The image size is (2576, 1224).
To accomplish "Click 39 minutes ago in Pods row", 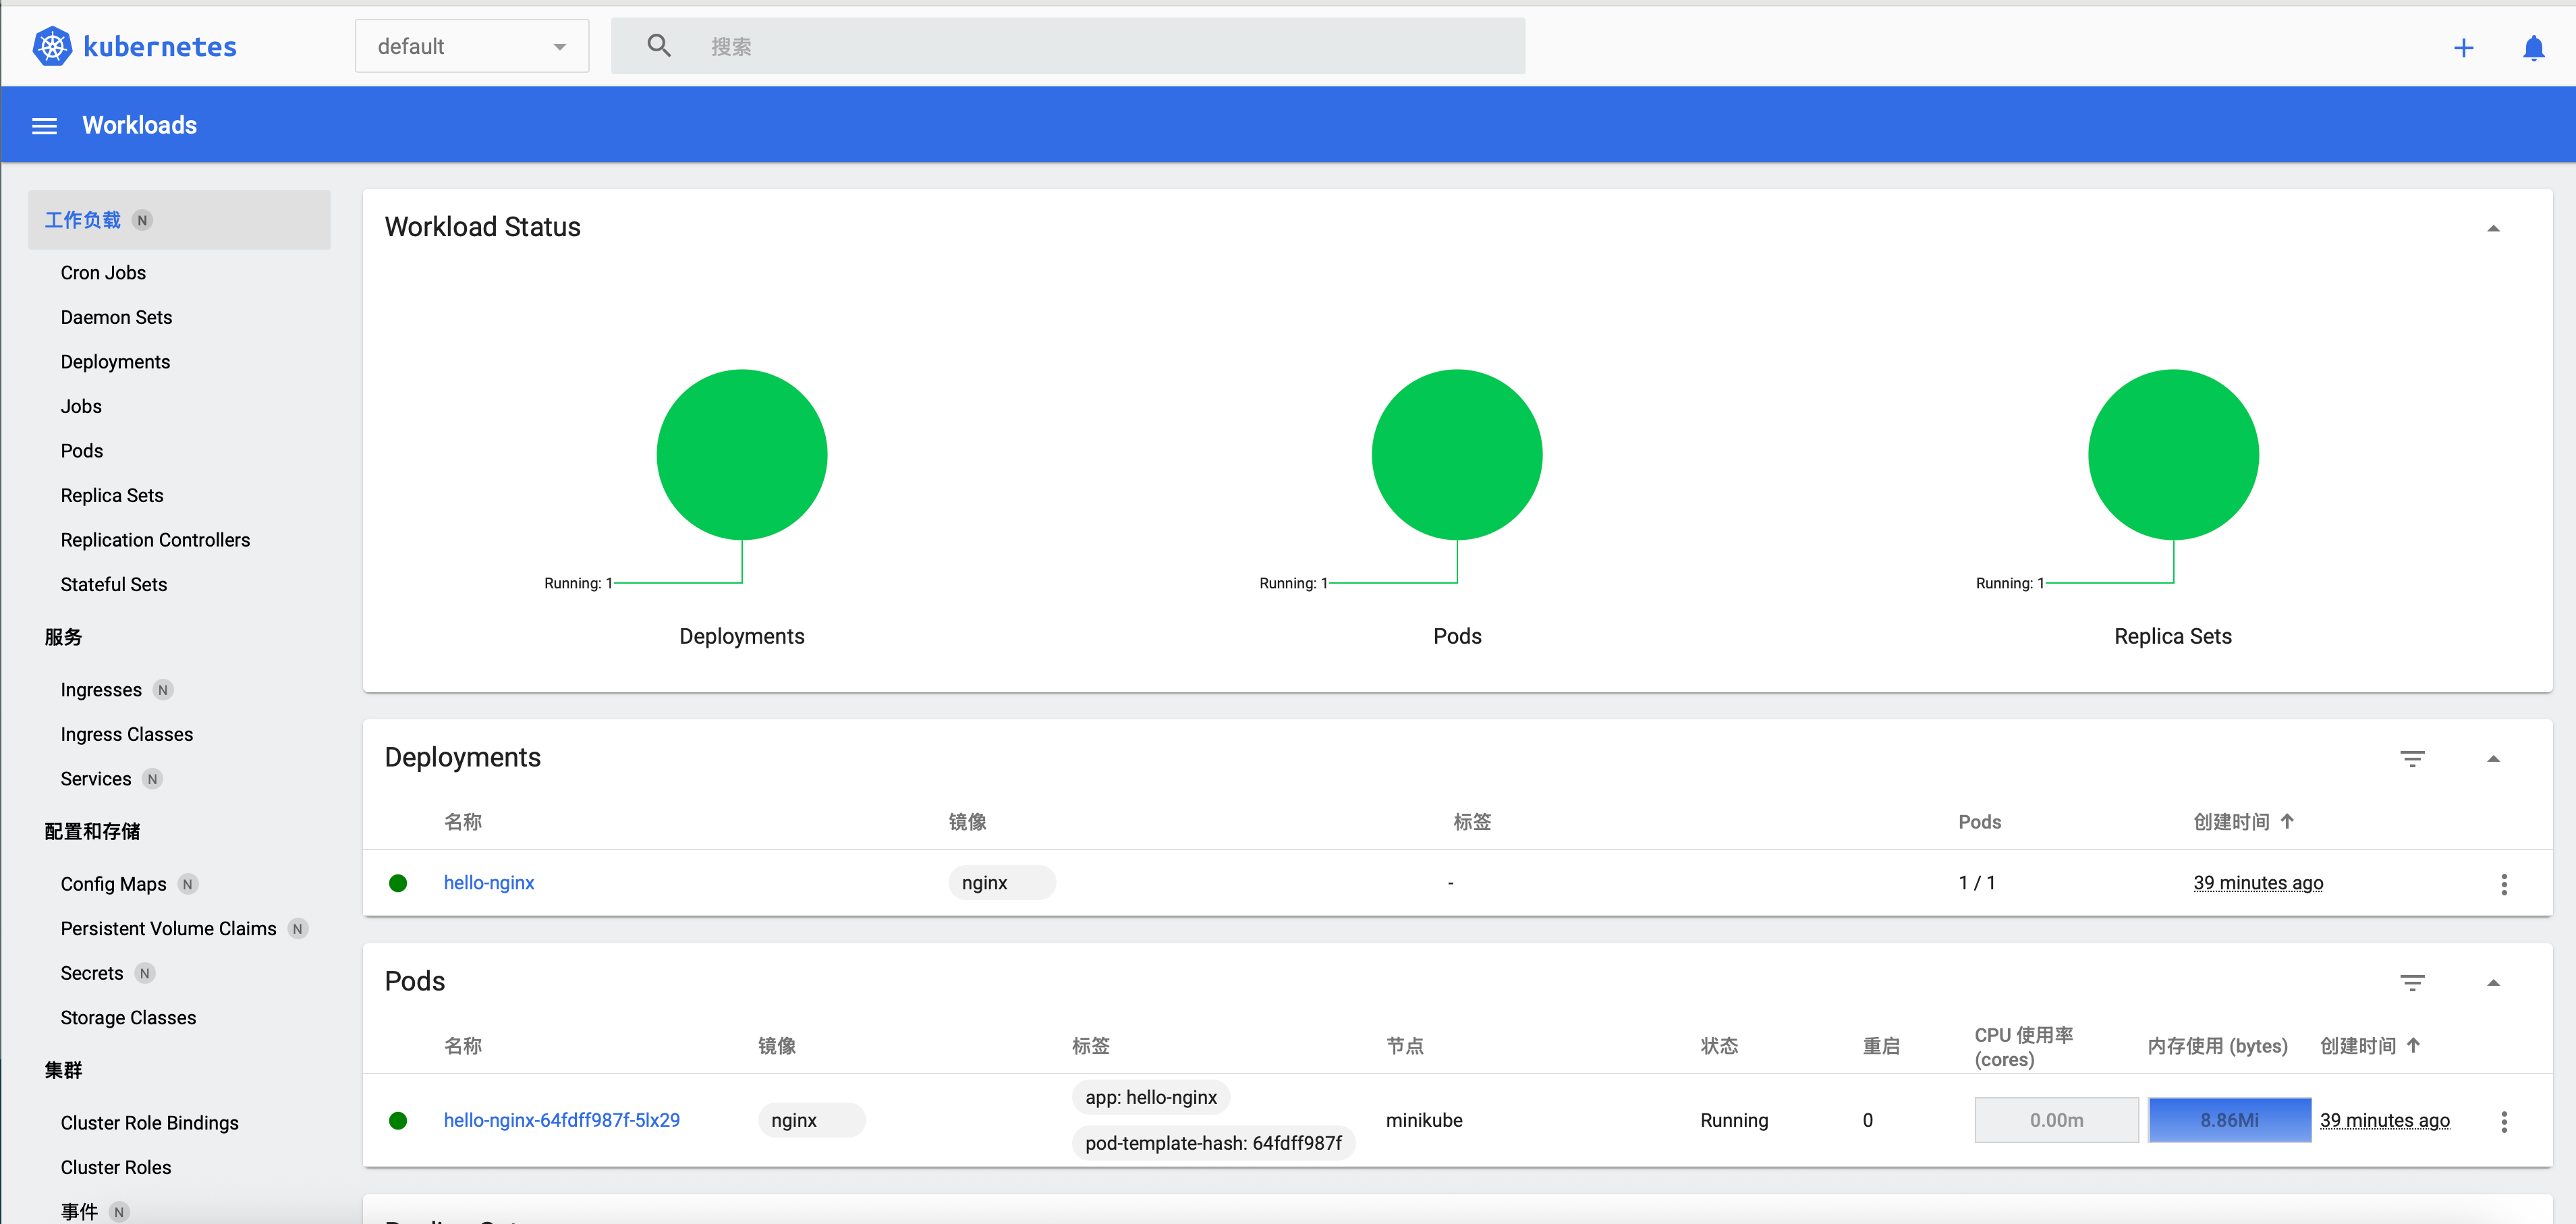I will coord(2385,1121).
